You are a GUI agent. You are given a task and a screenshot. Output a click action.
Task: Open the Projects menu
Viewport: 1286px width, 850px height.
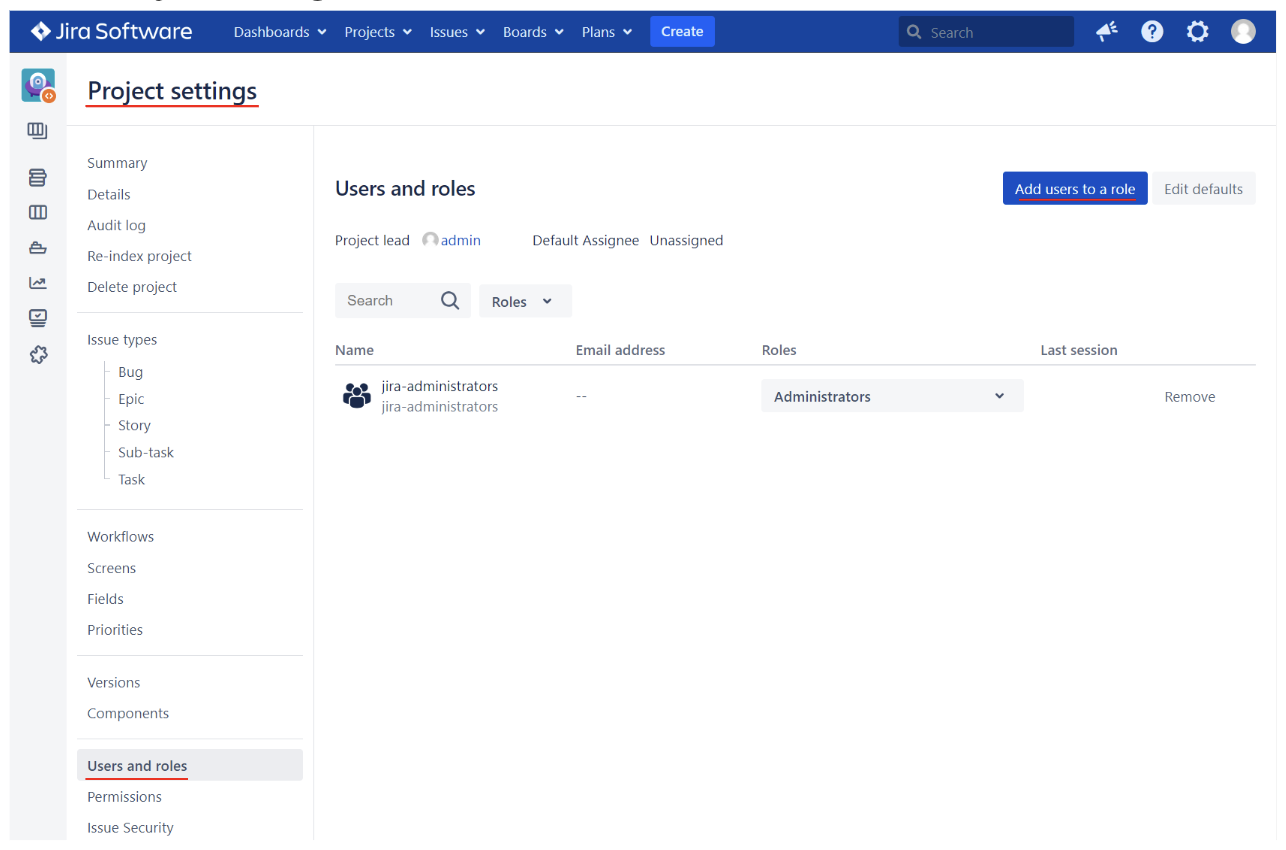coord(378,32)
